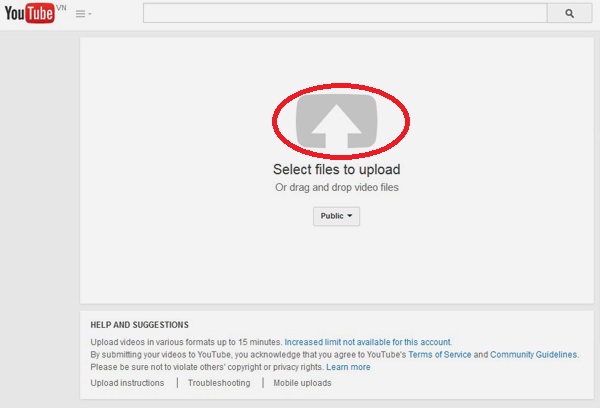600x408 pixels.
Task: Click the small arrow beside the guide icon
Action: click(90, 15)
